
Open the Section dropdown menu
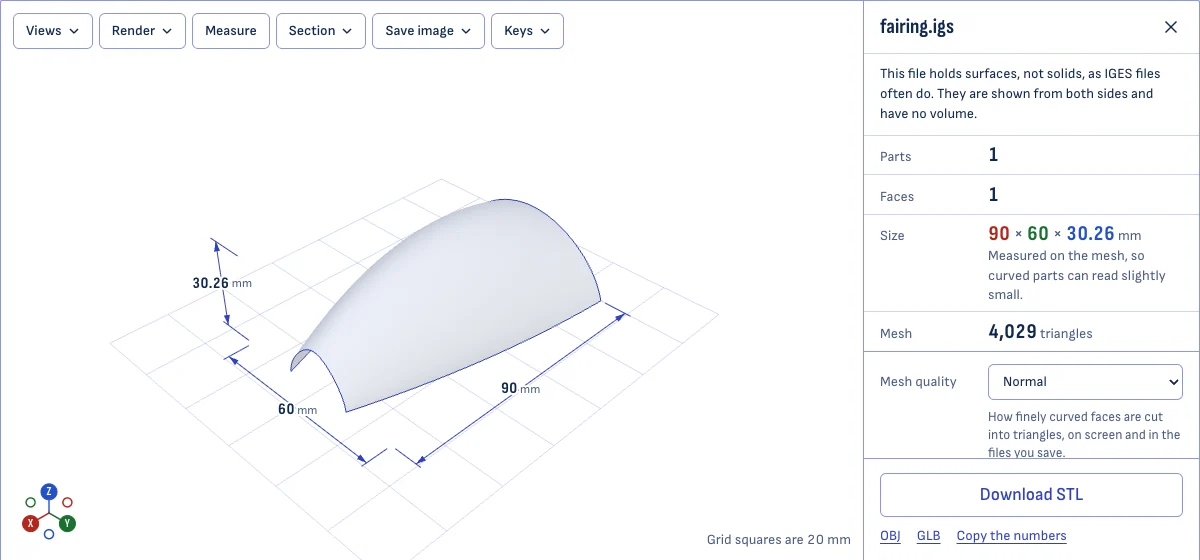(x=321, y=31)
